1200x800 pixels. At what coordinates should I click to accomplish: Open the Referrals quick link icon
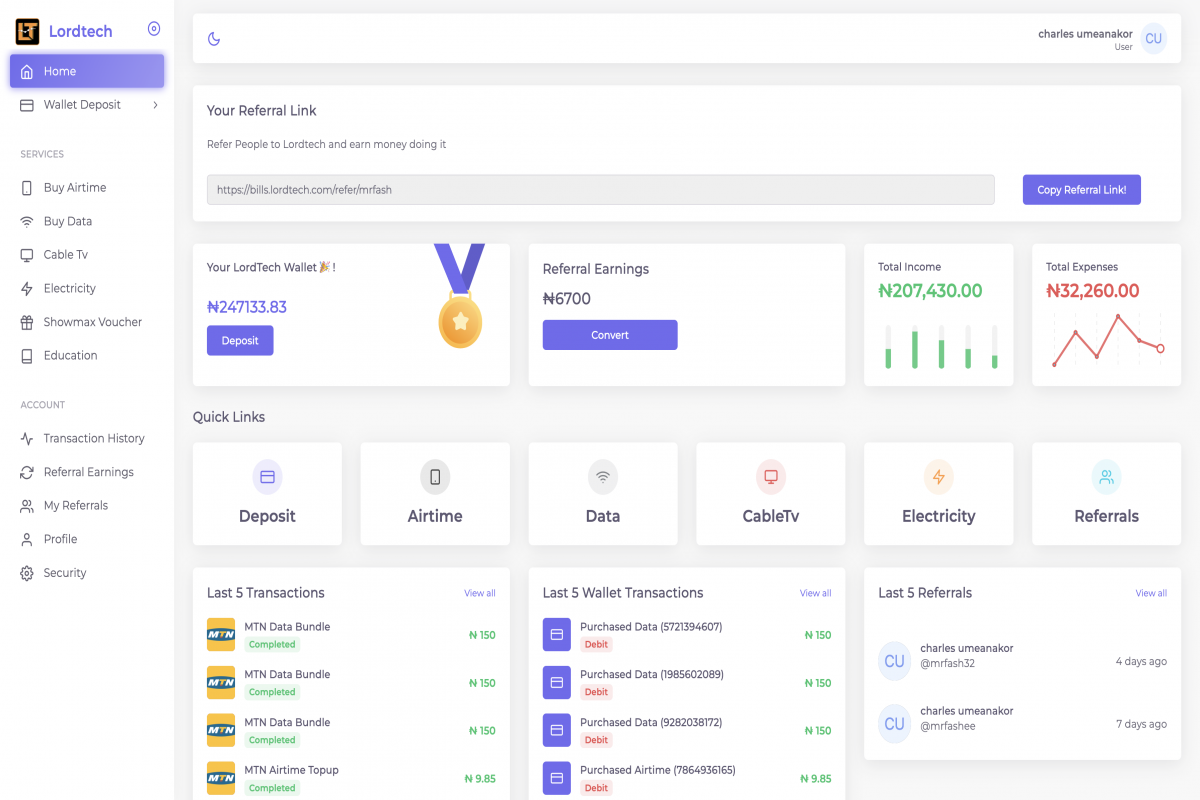click(1106, 477)
